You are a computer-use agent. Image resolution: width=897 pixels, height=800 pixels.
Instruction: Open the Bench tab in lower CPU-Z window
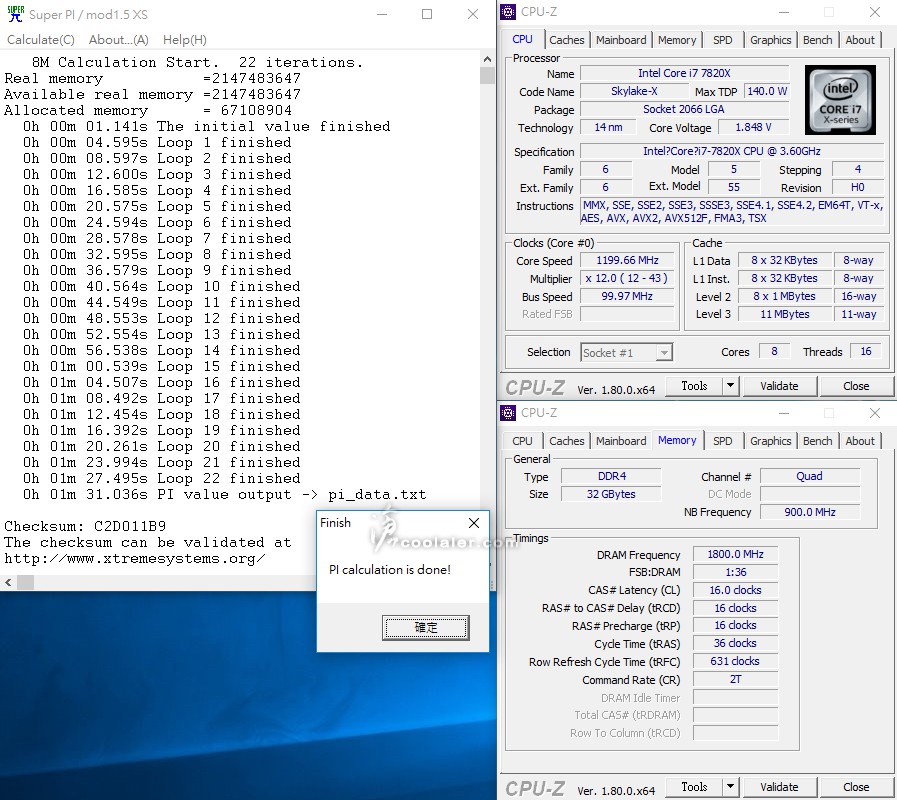(x=817, y=441)
